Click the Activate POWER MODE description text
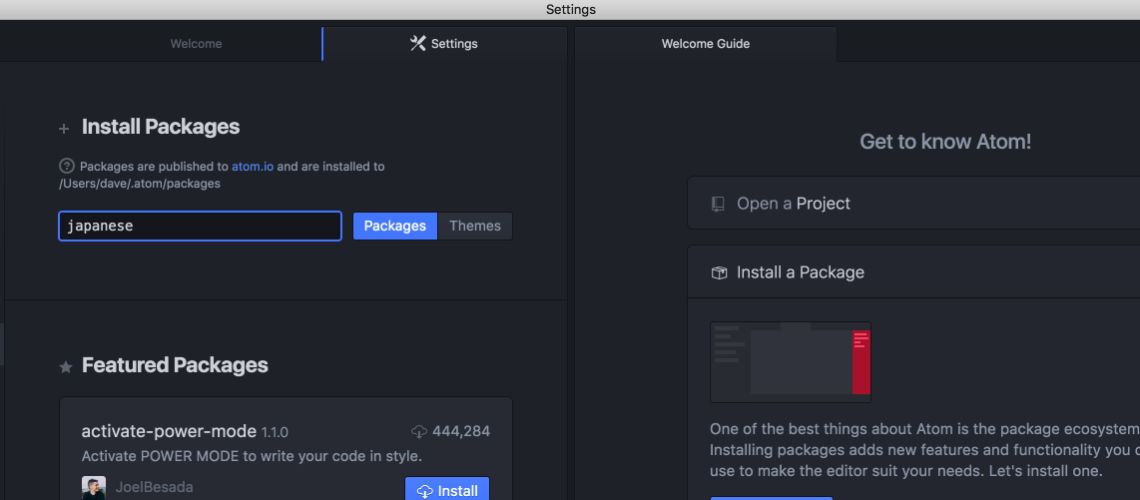The width and height of the screenshot is (1140, 500). tap(252, 456)
